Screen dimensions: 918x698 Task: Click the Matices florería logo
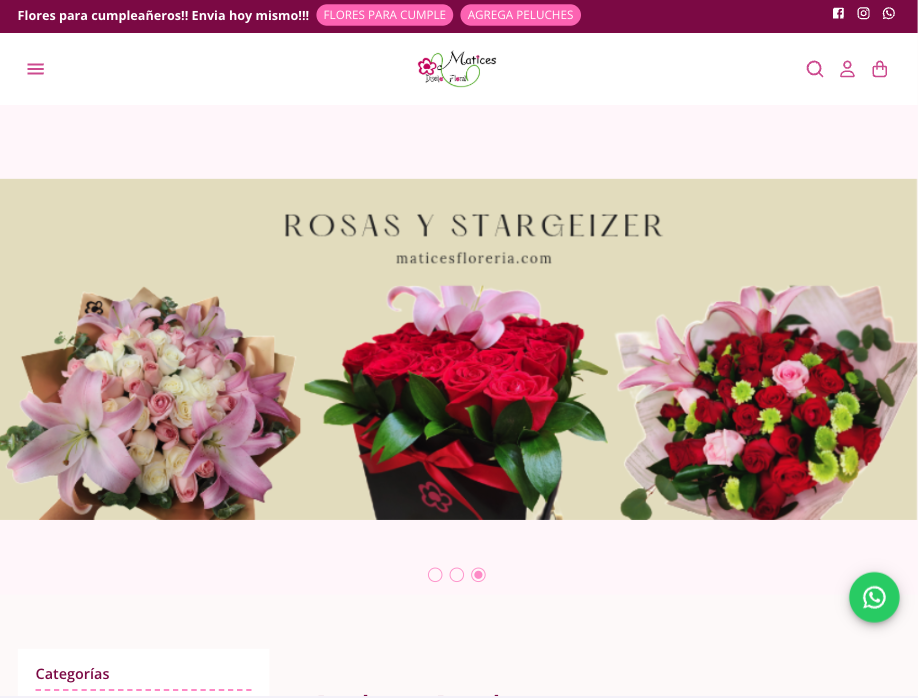coord(457,68)
